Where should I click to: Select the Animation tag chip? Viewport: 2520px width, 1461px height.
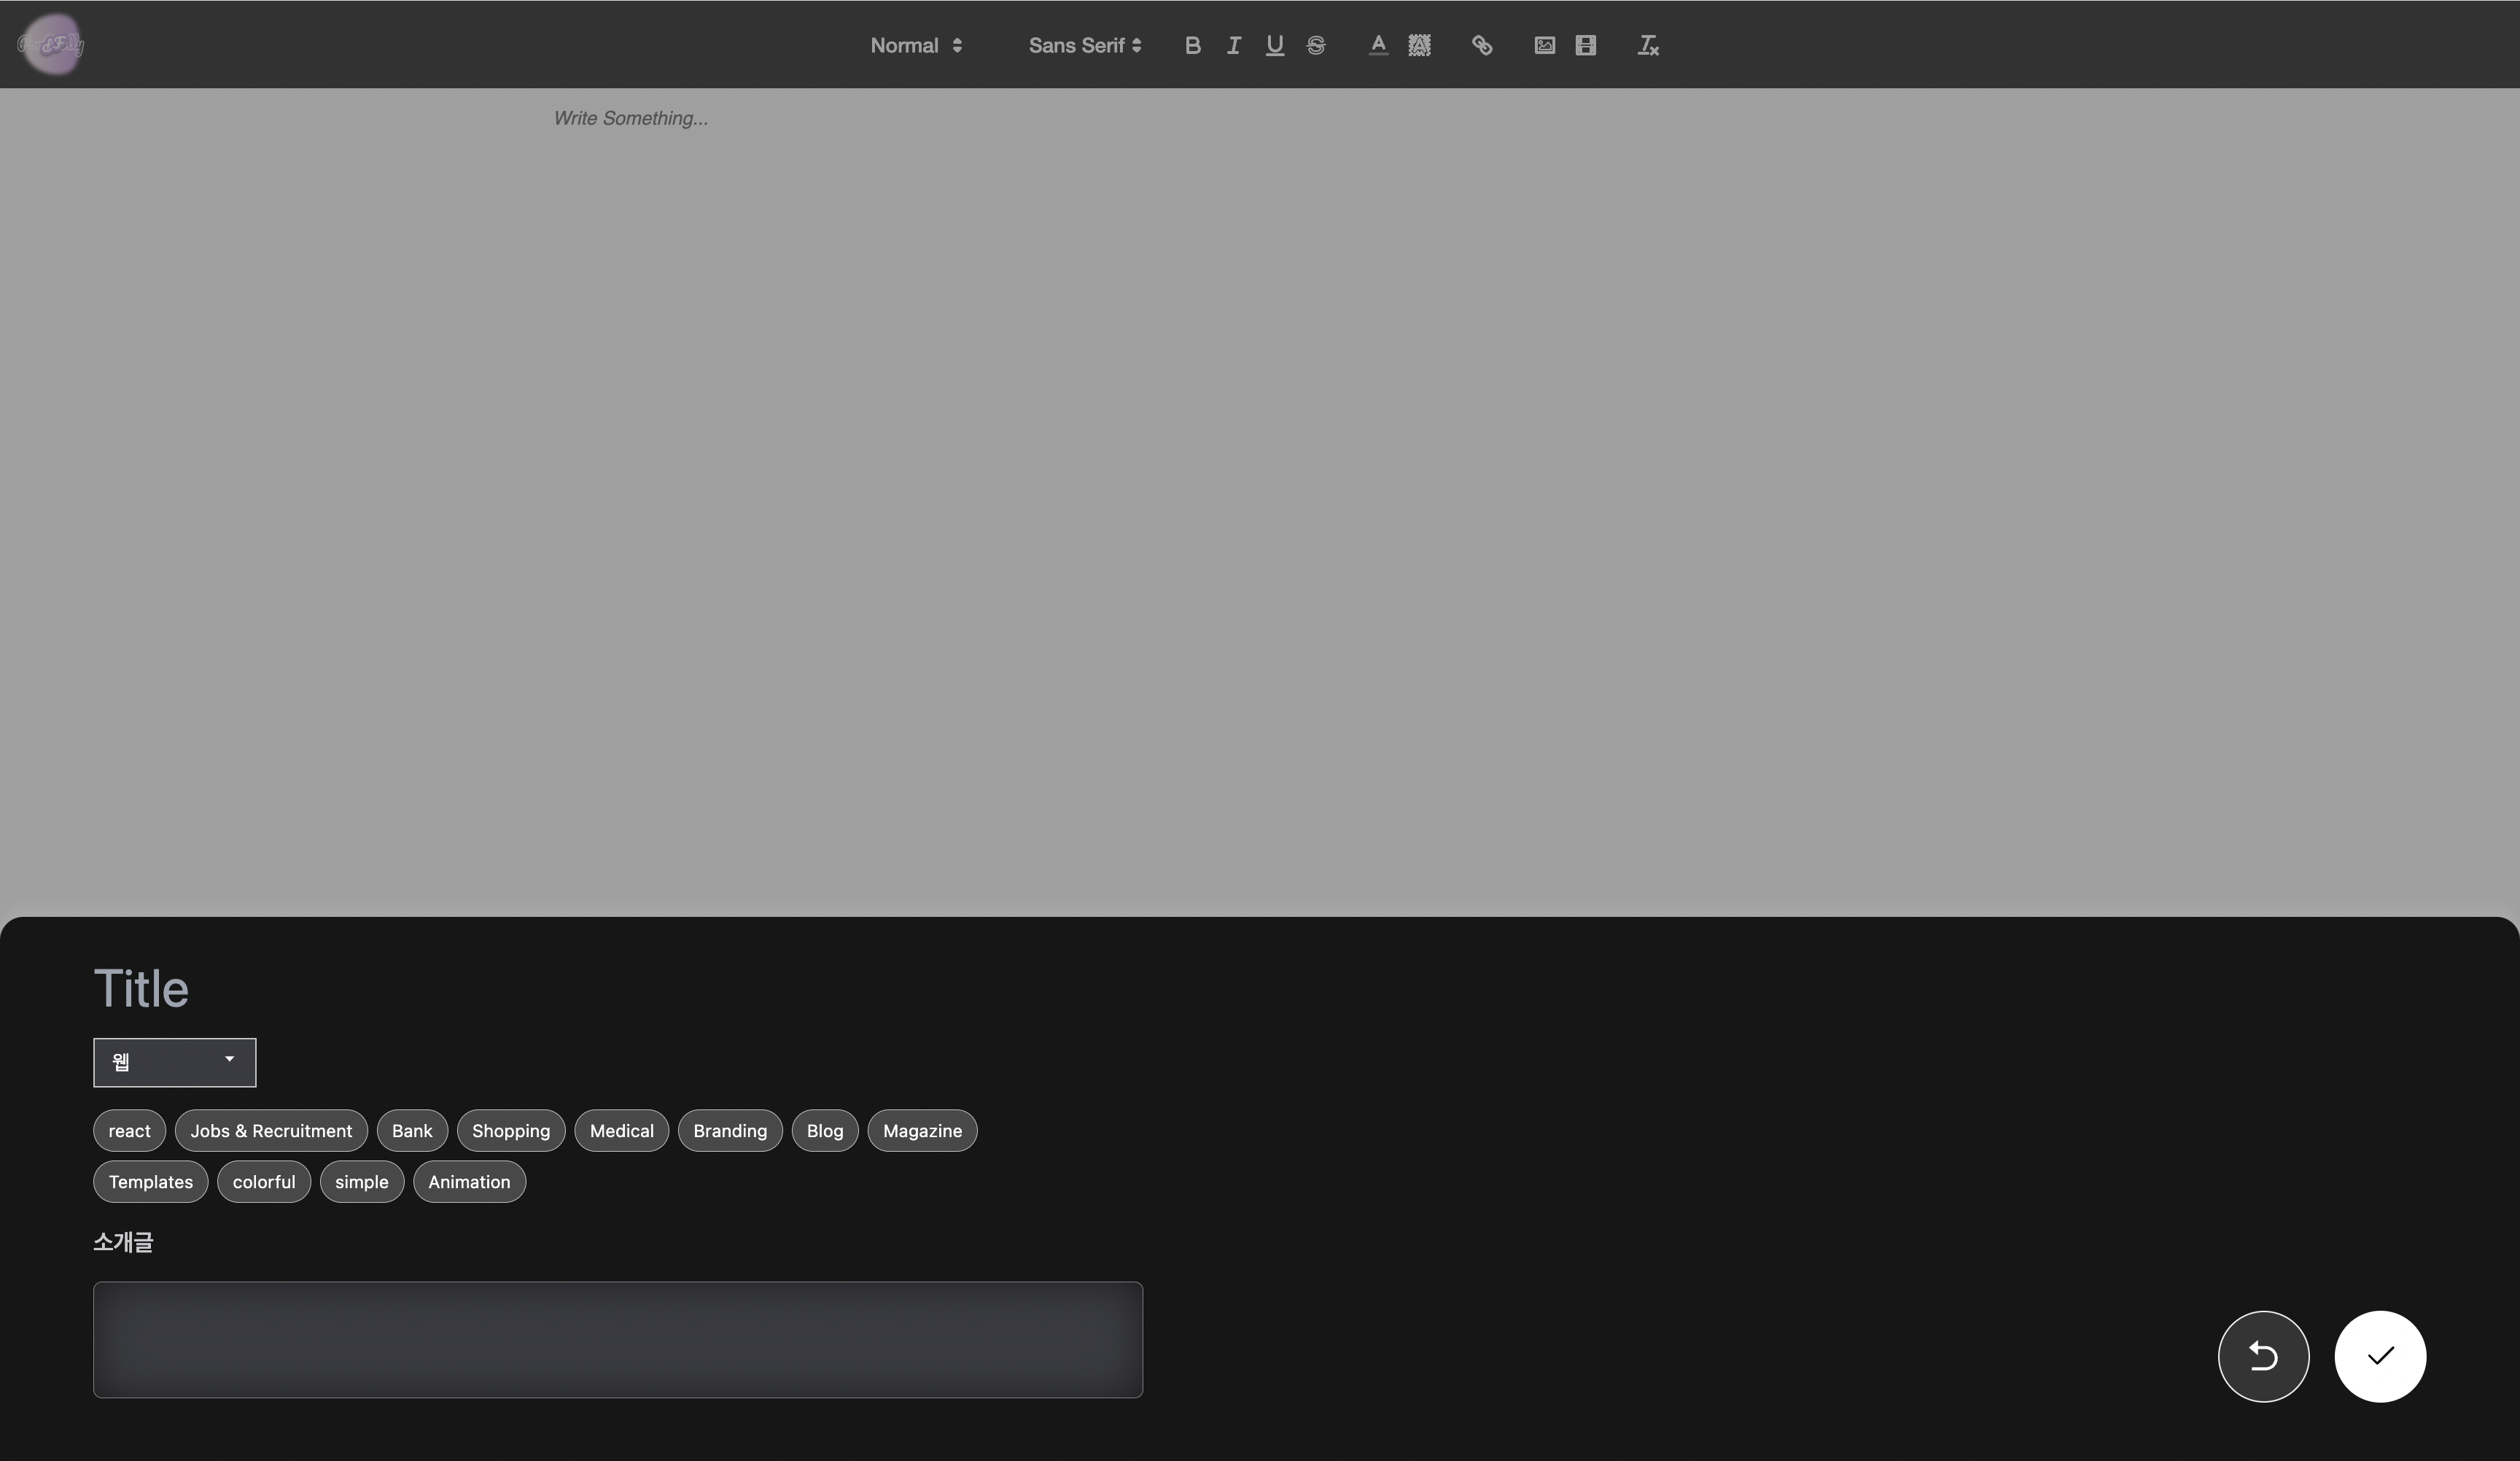point(469,1182)
